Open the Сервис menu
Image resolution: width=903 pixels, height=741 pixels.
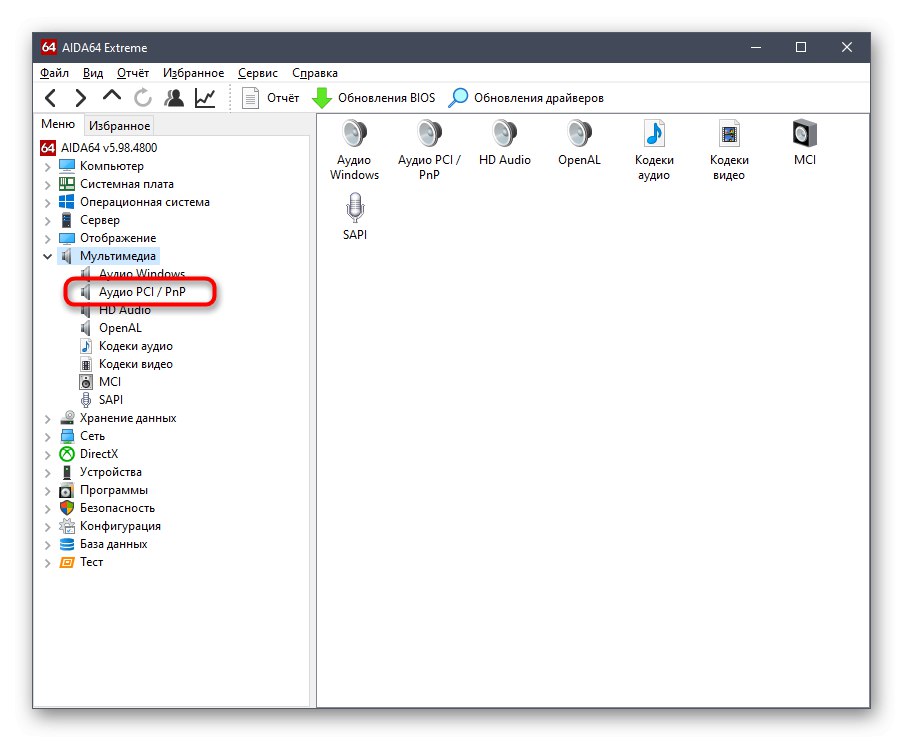point(258,73)
